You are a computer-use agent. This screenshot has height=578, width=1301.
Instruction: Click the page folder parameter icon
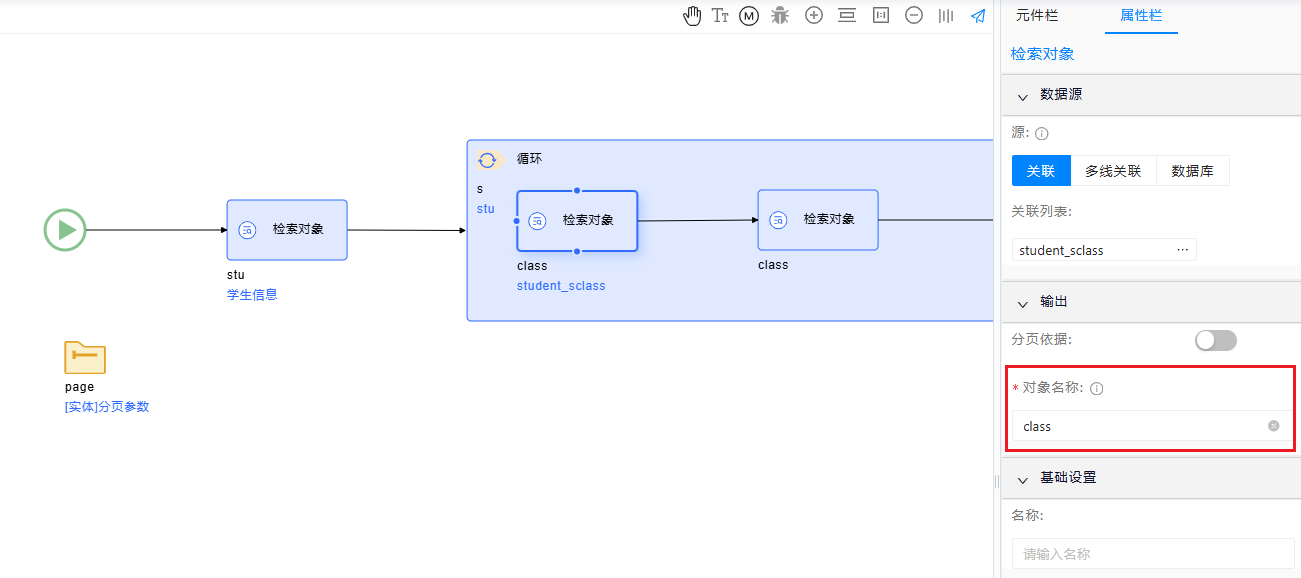tap(85, 357)
